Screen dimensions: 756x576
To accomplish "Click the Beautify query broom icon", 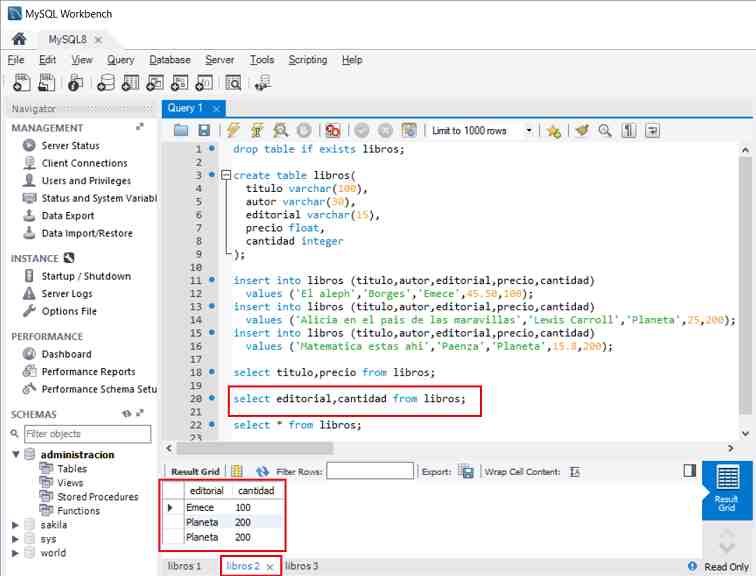I will click(x=581, y=131).
